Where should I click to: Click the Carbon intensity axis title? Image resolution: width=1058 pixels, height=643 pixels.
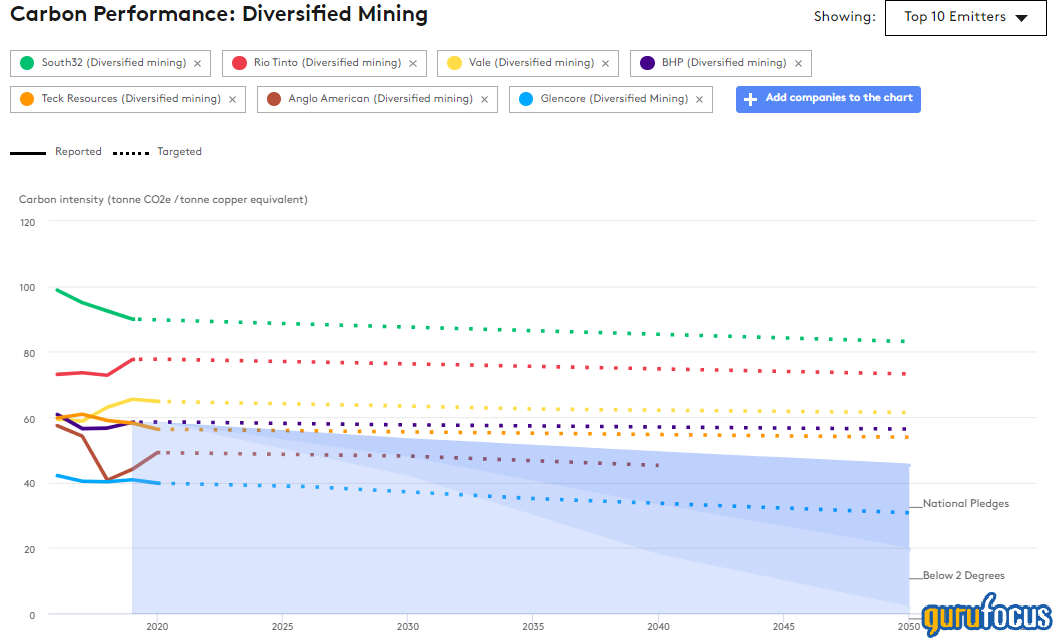(163, 200)
